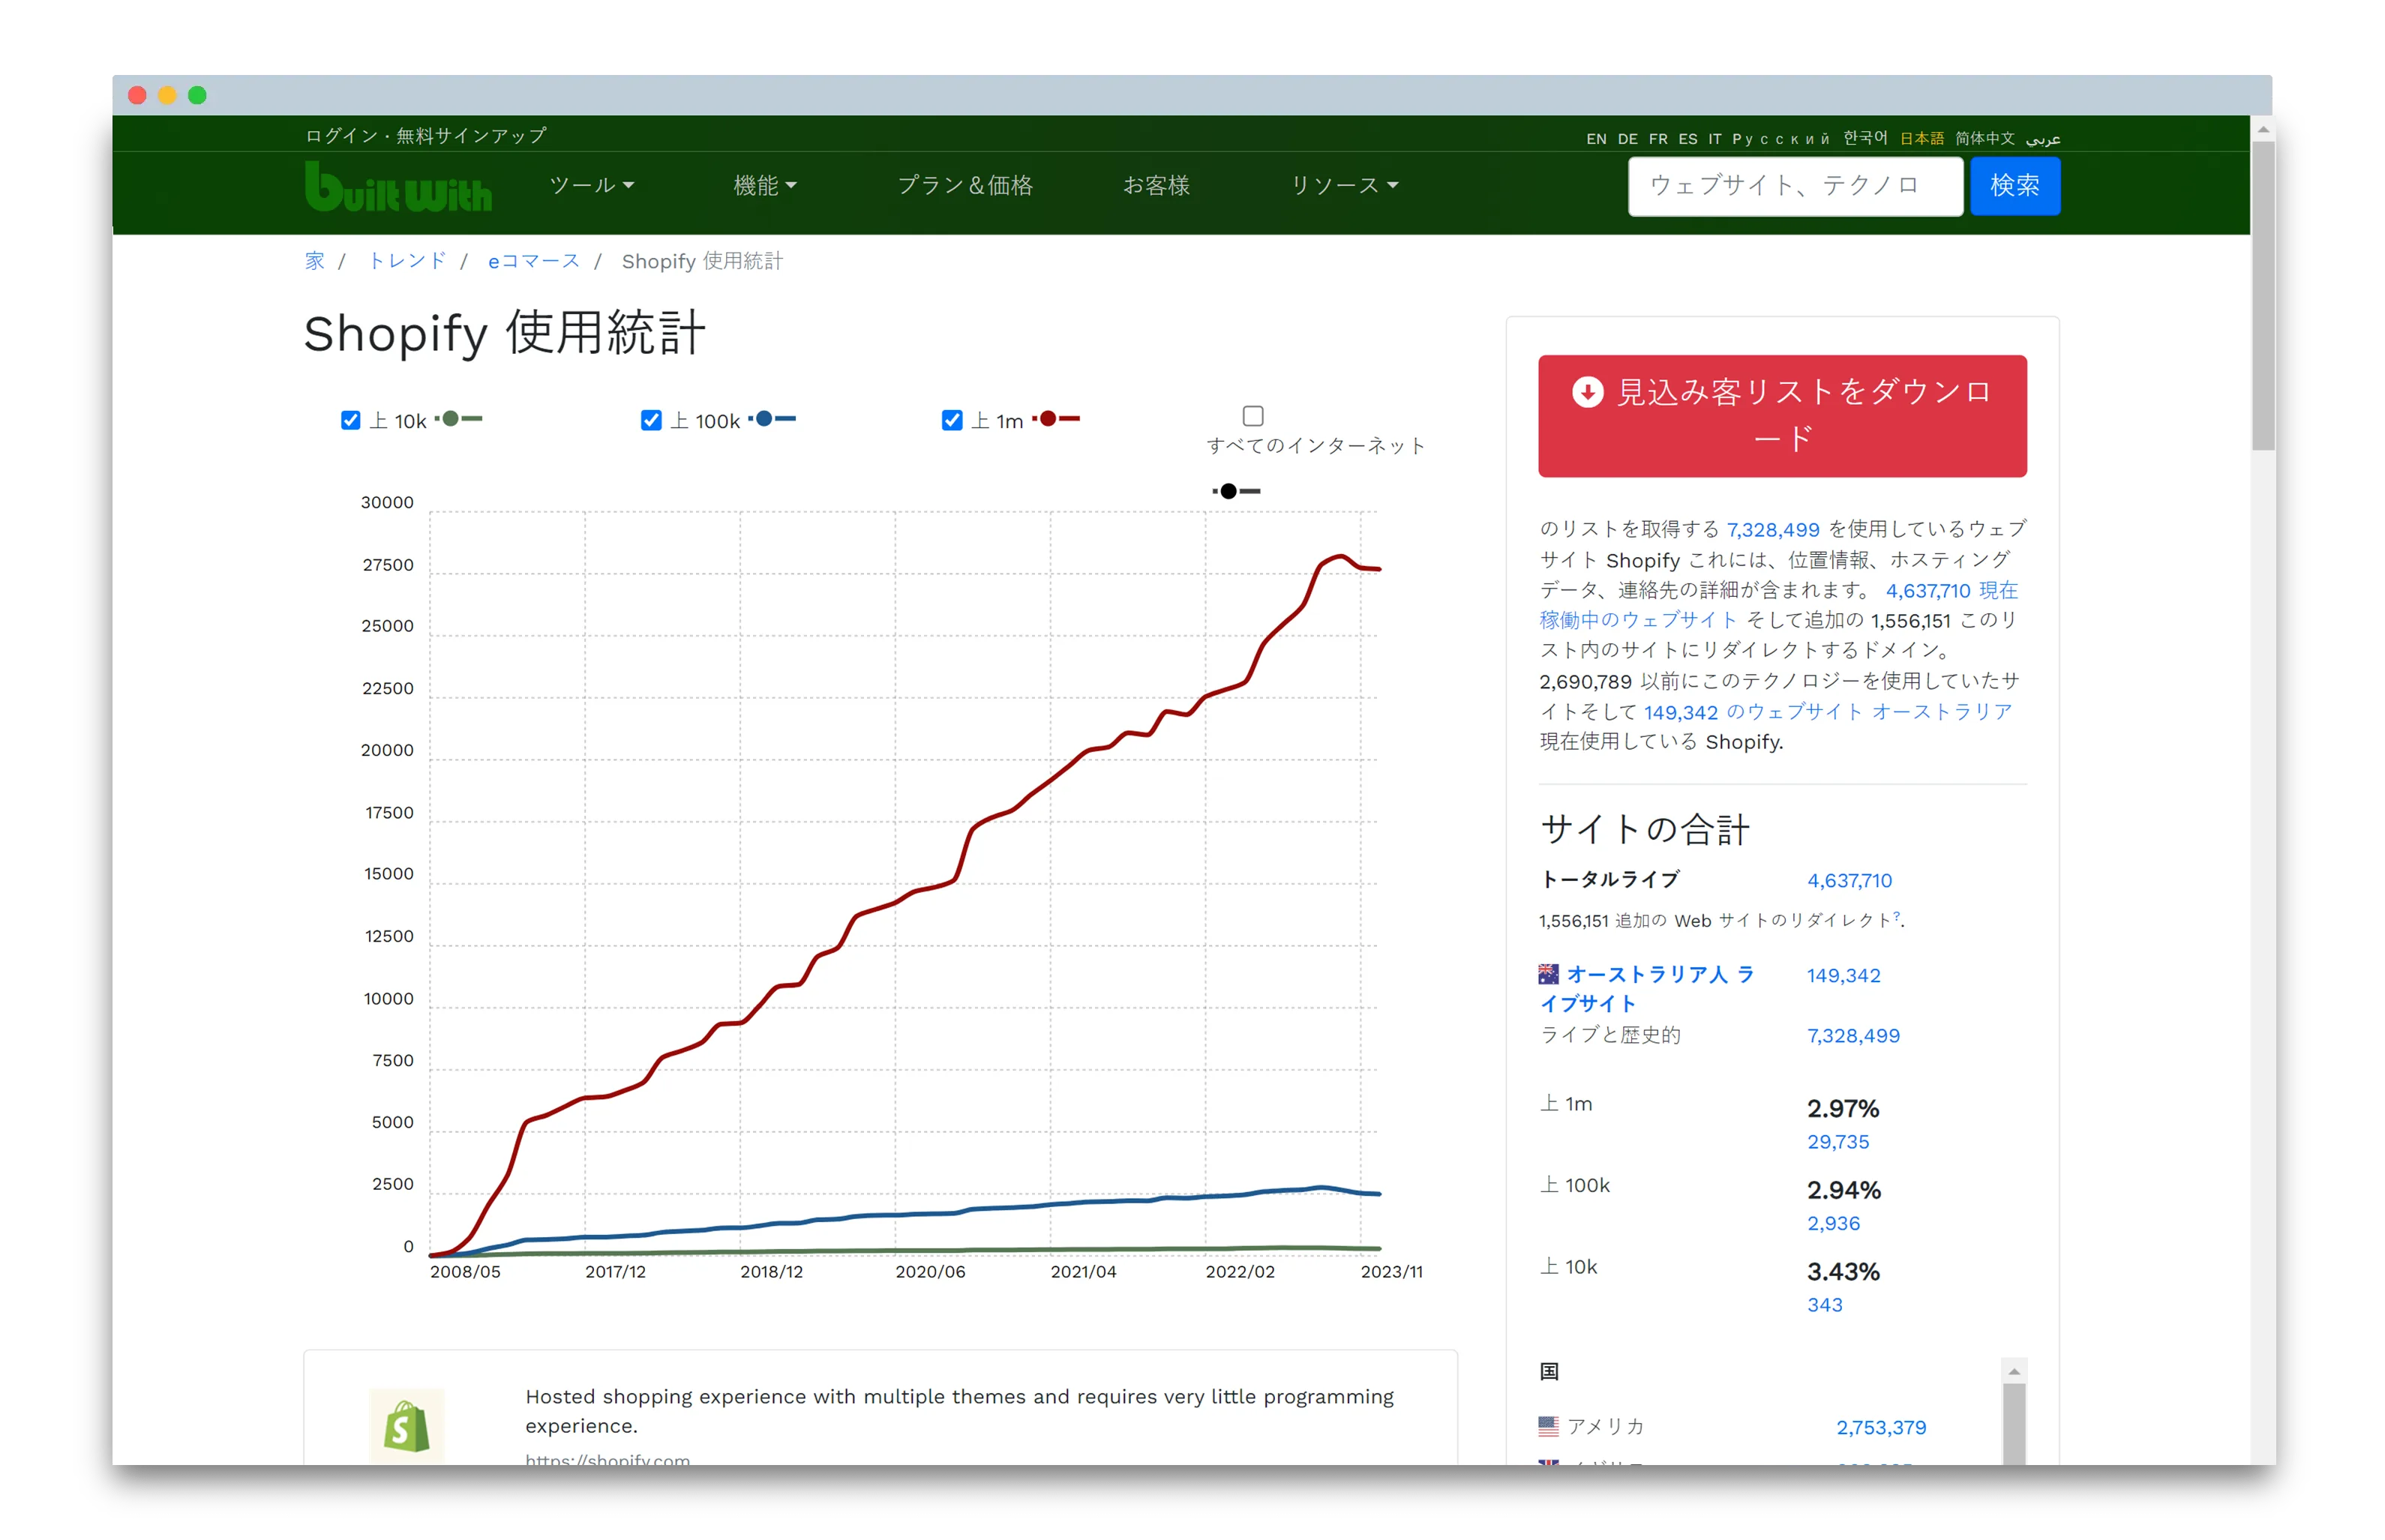This screenshot has height=1540, width=2385.
Task: Click the United States flag icon
Action: pos(1548,1425)
